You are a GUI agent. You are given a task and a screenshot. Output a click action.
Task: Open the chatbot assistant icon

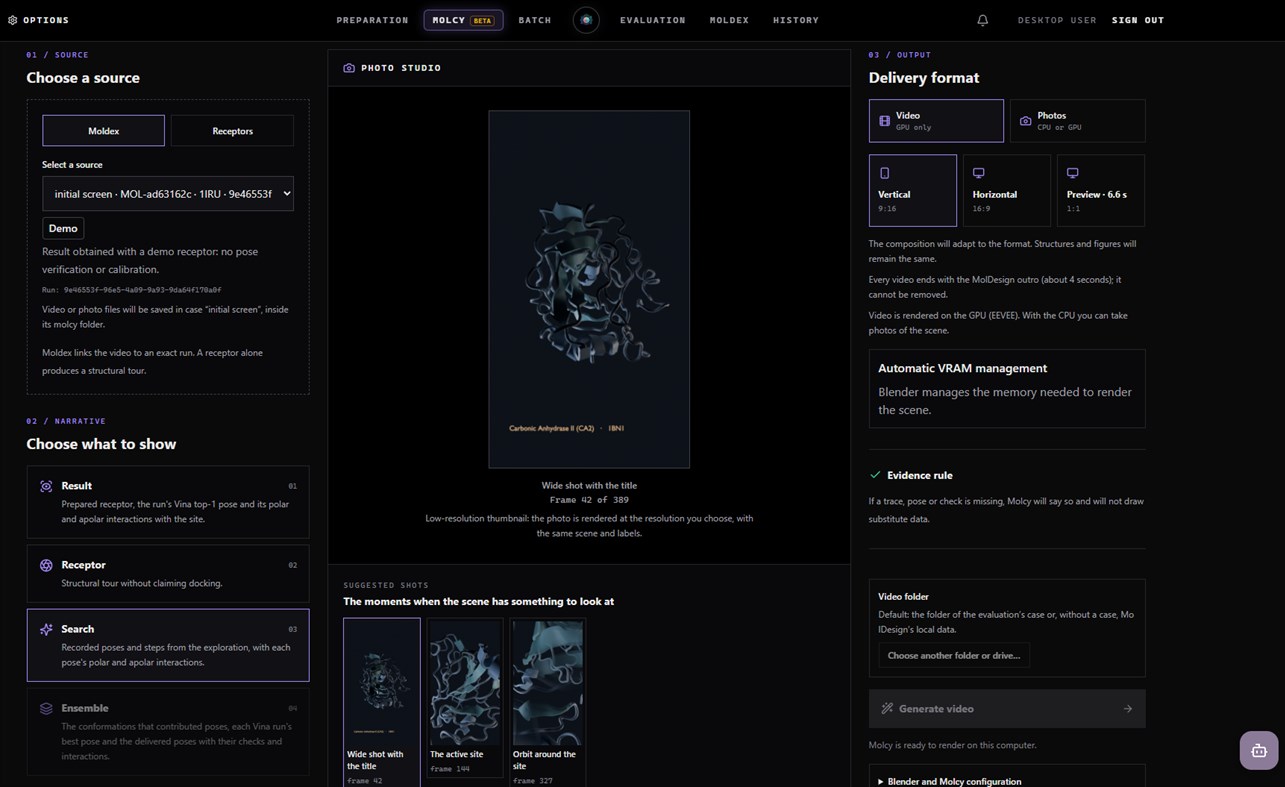pos(1258,751)
